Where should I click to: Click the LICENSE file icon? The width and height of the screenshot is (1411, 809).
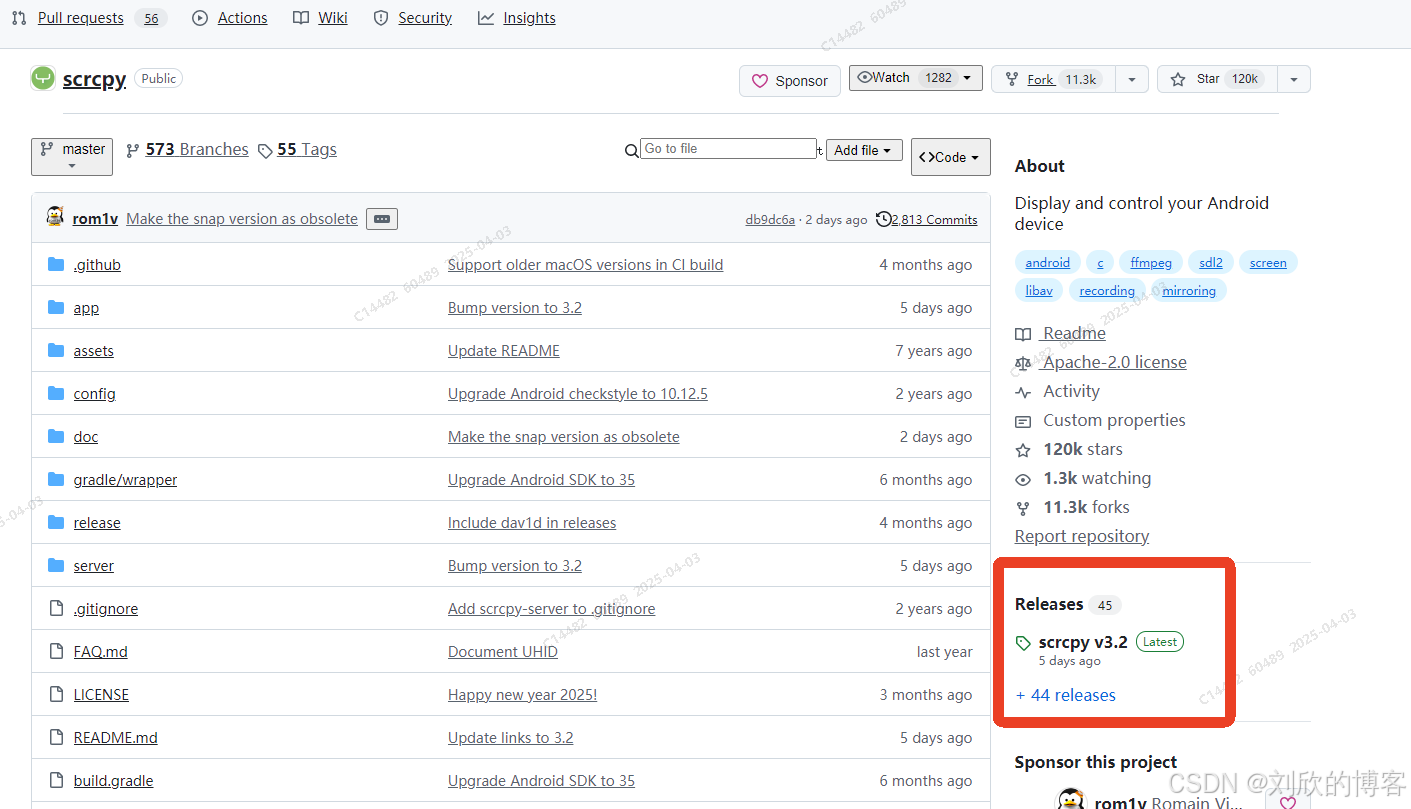click(x=56, y=694)
